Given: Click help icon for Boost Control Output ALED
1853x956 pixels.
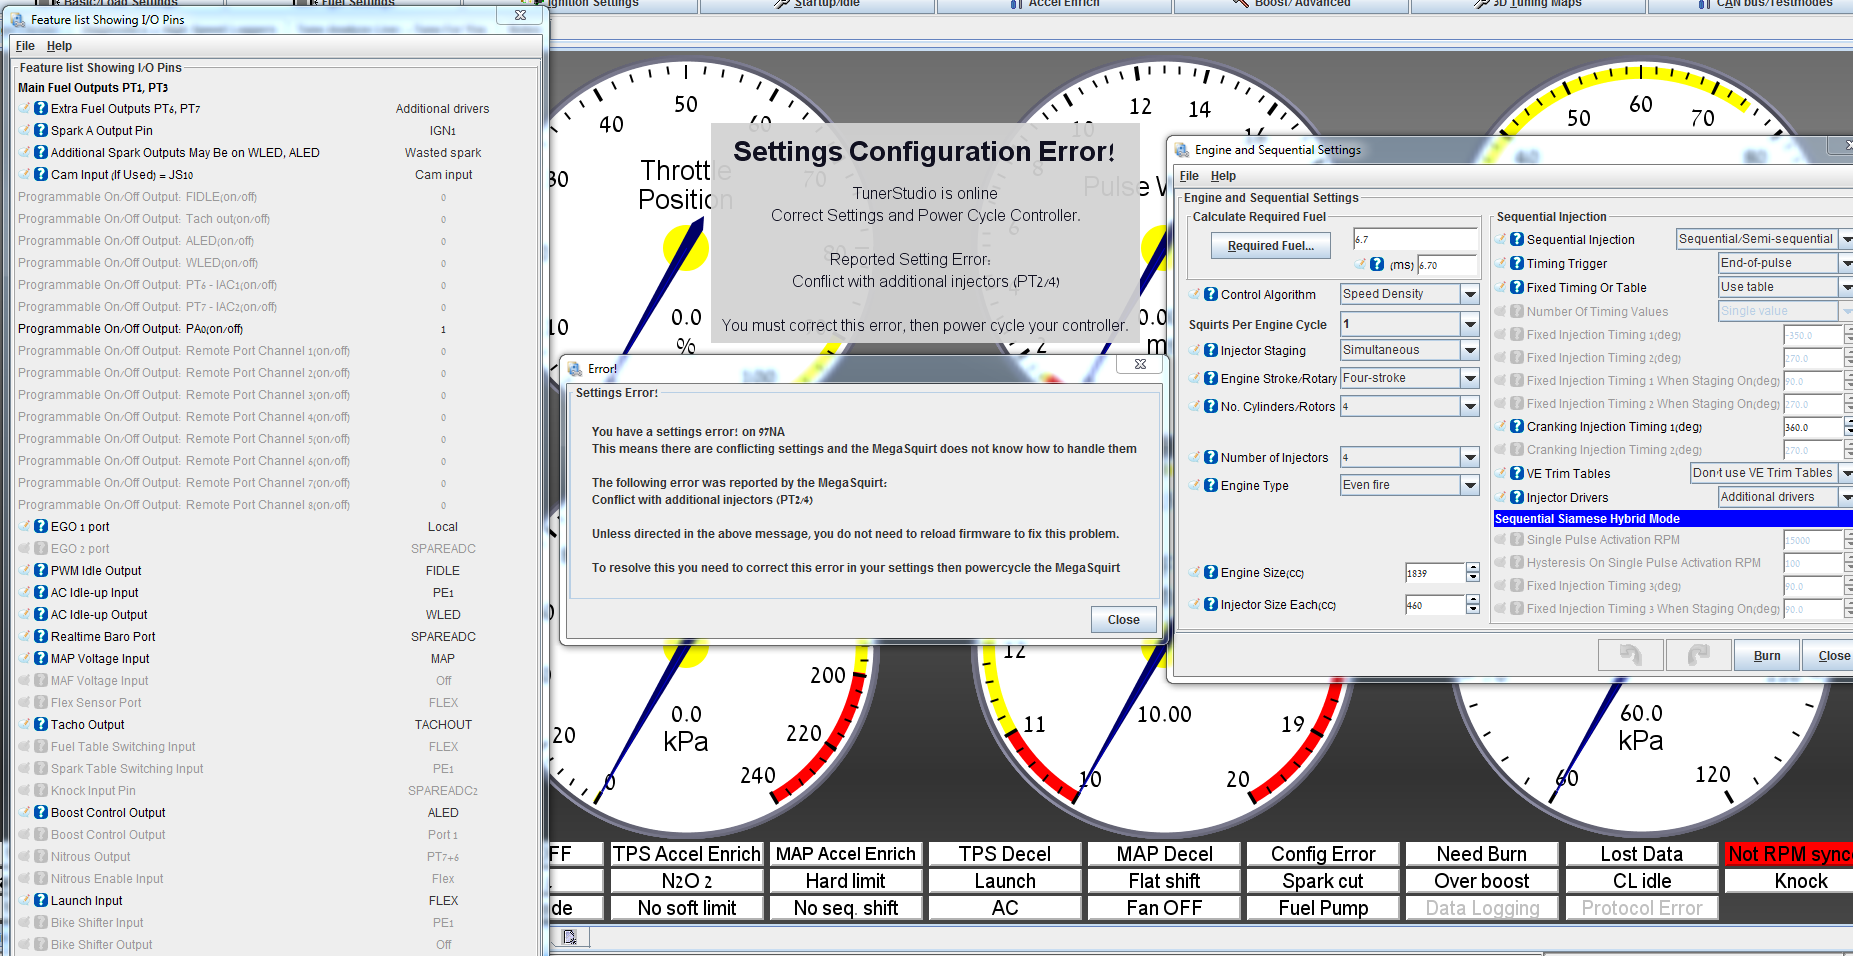Looking at the screenshot, I should point(41,812).
